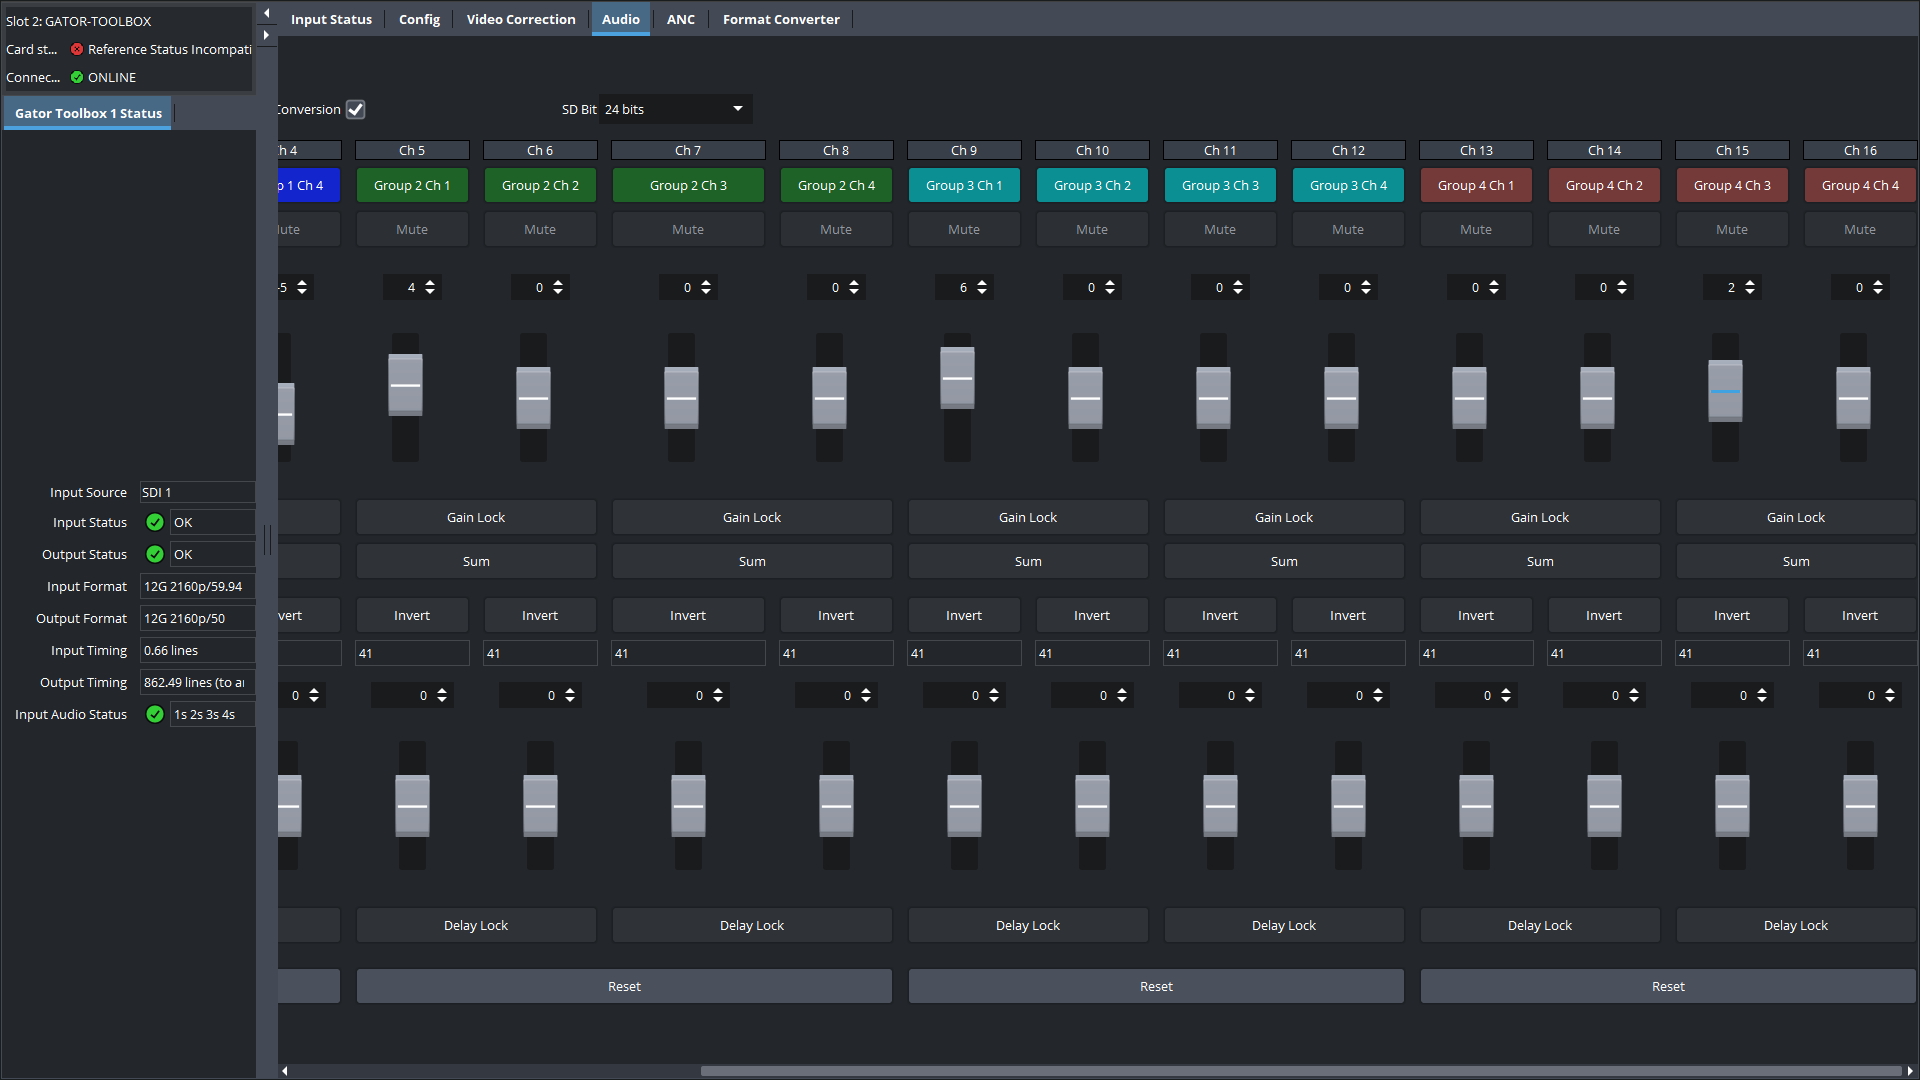The width and height of the screenshot is (1920, 1080).
Task: Click the Ch 7 field showing 41
Action: tap(688, 653)
